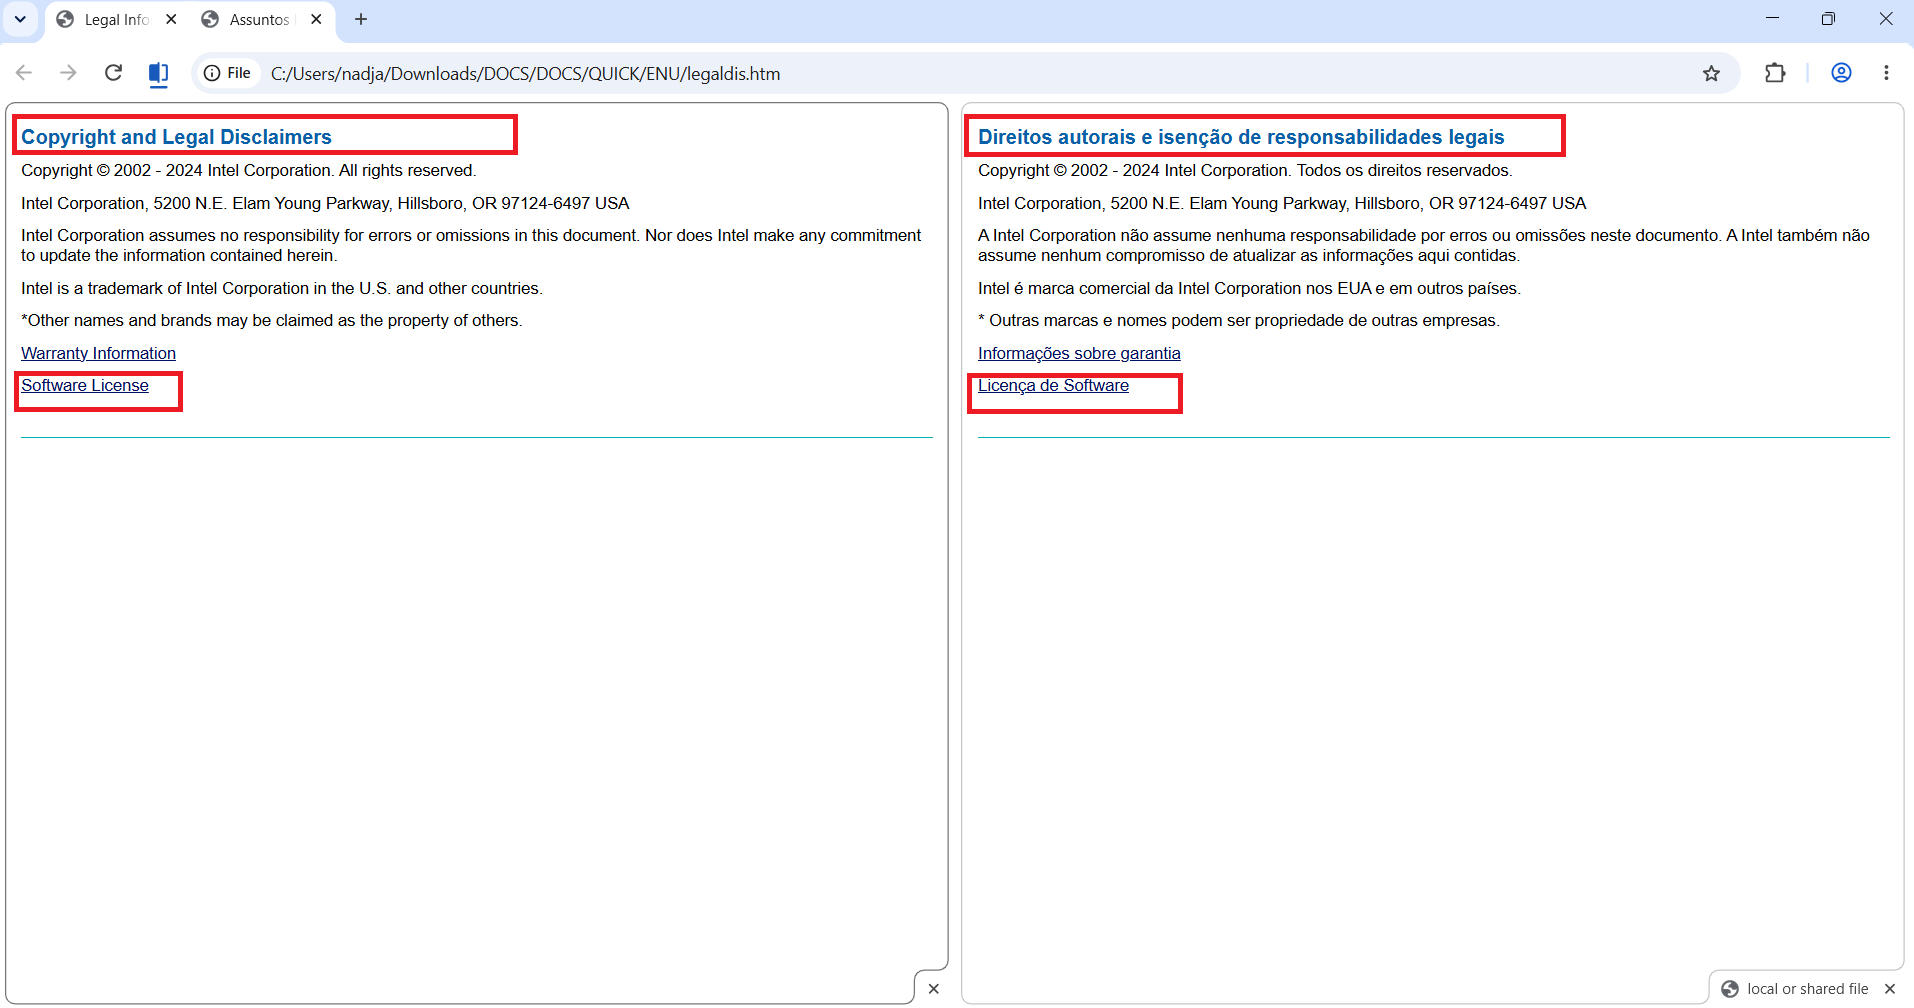The width and height of the screenshot is (1914, 1008).
Task: Click the '* Outras marcas e nomes' line
Action: click(x=1238, y=320)
